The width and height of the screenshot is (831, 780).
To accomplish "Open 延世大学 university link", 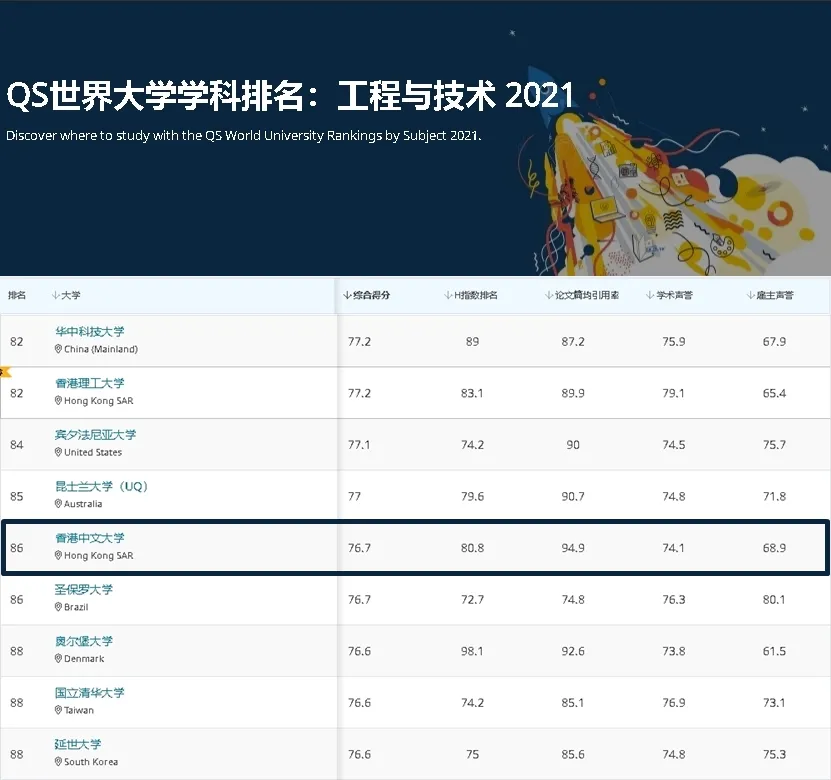I will tap(78, 744).
